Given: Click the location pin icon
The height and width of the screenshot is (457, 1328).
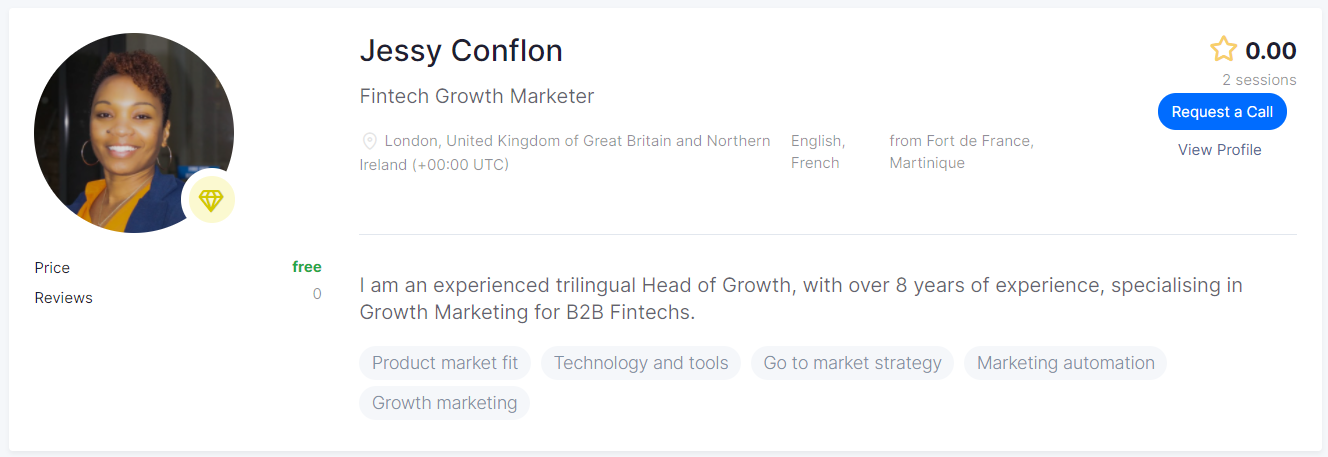Looking at the screenshot, I should click(369, 141).
